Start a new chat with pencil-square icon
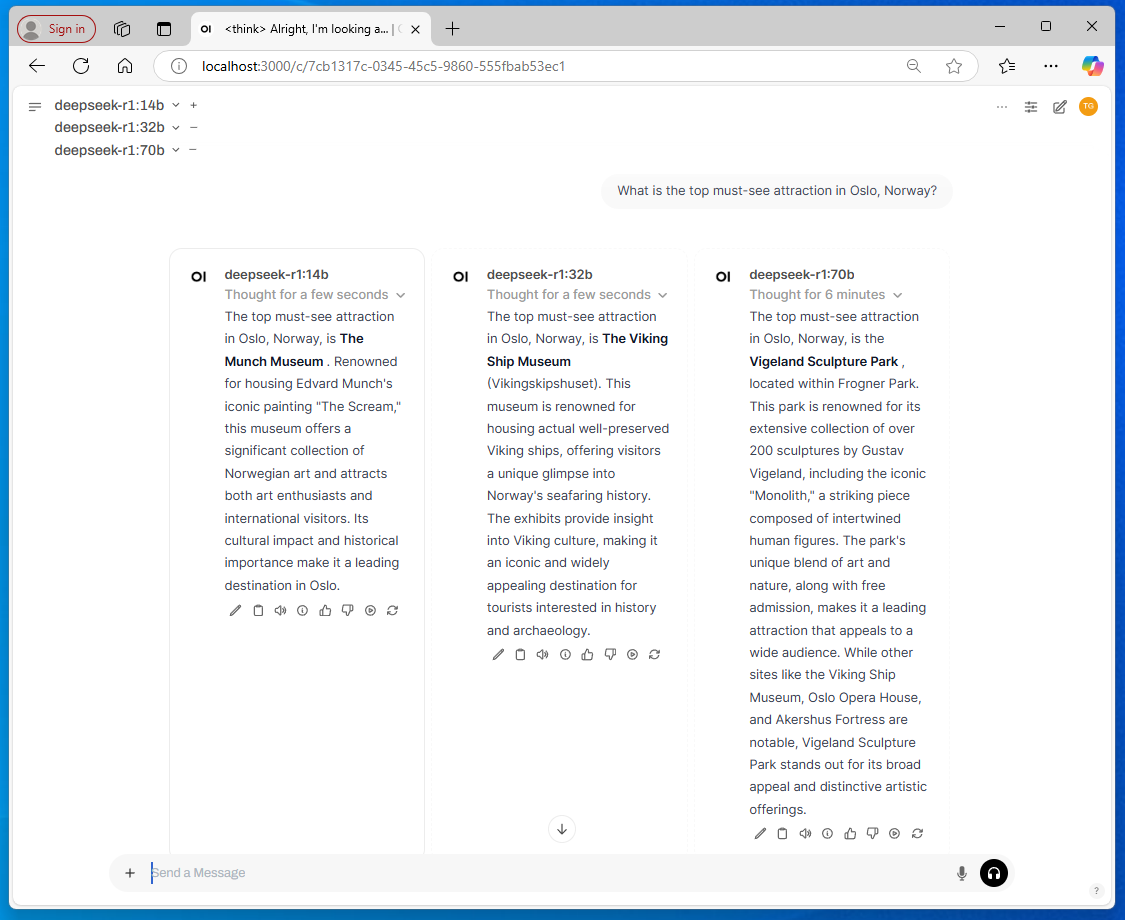Image resolution: width=1125 pixels, height=920 pixels. point(1060,107)
